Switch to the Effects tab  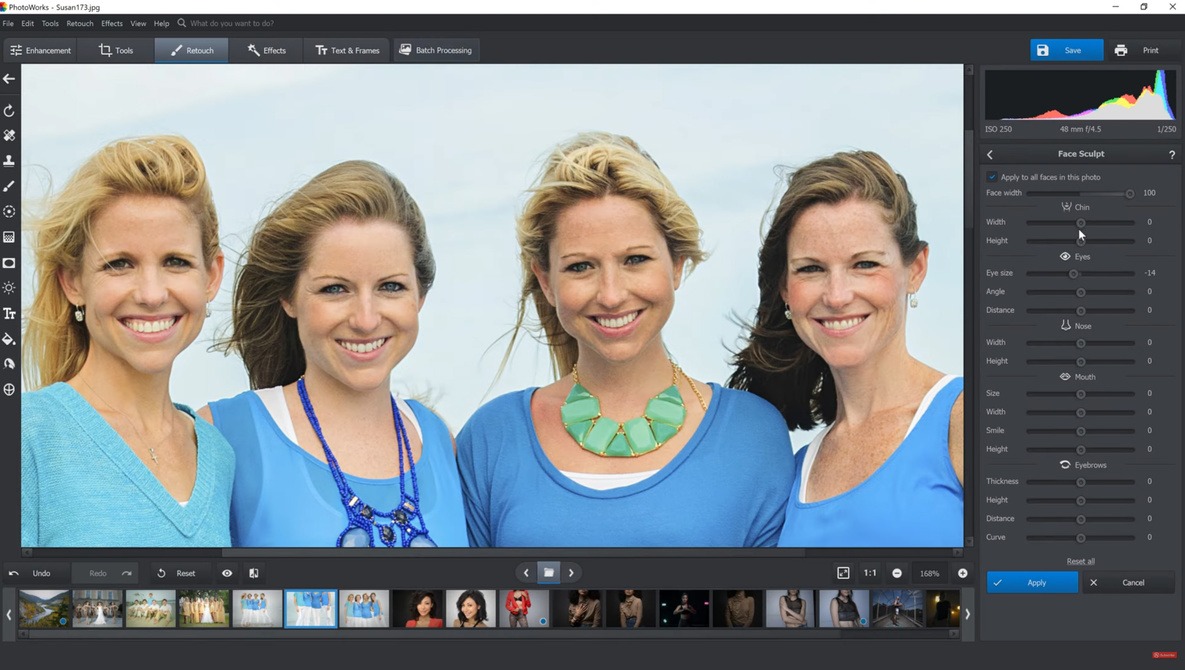pos(267,51)
